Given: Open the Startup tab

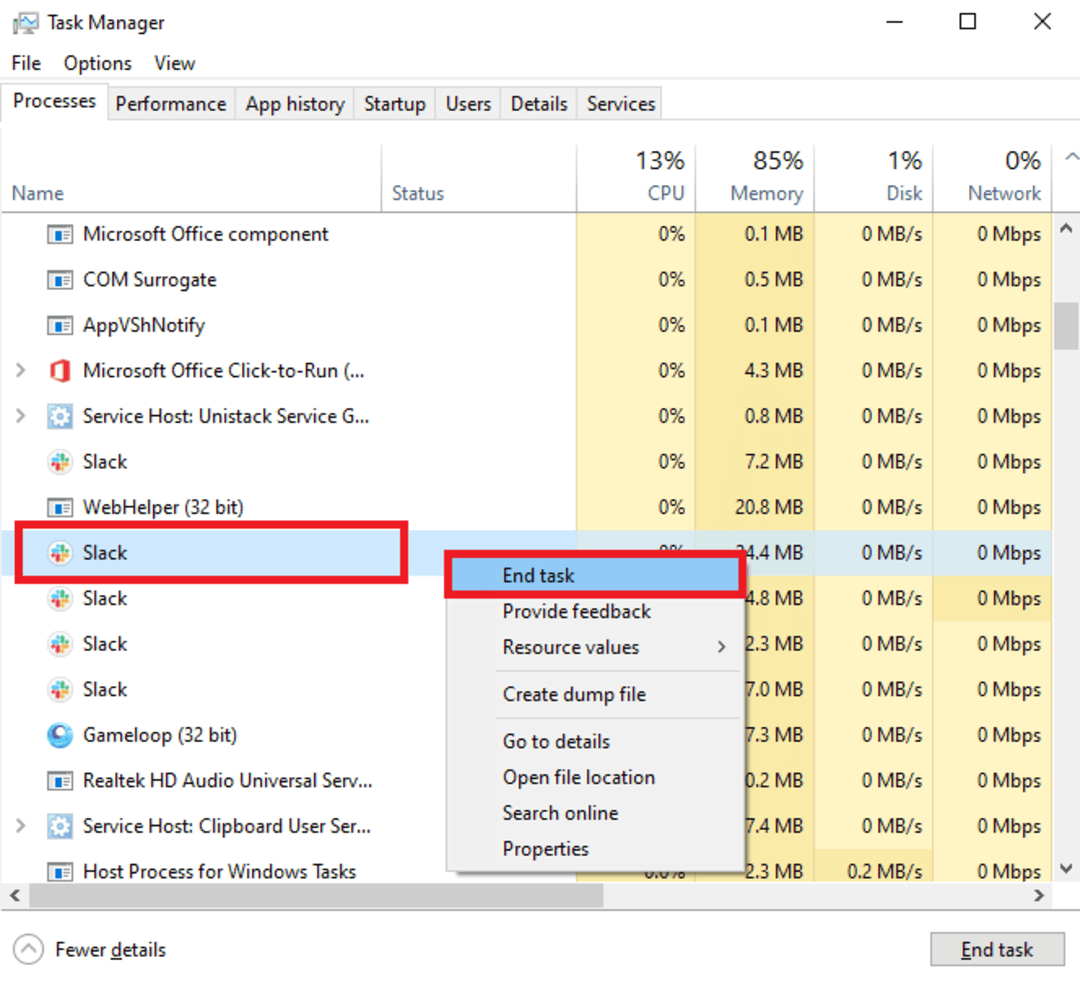Looking at the screenshot, I should pos(395,104).
